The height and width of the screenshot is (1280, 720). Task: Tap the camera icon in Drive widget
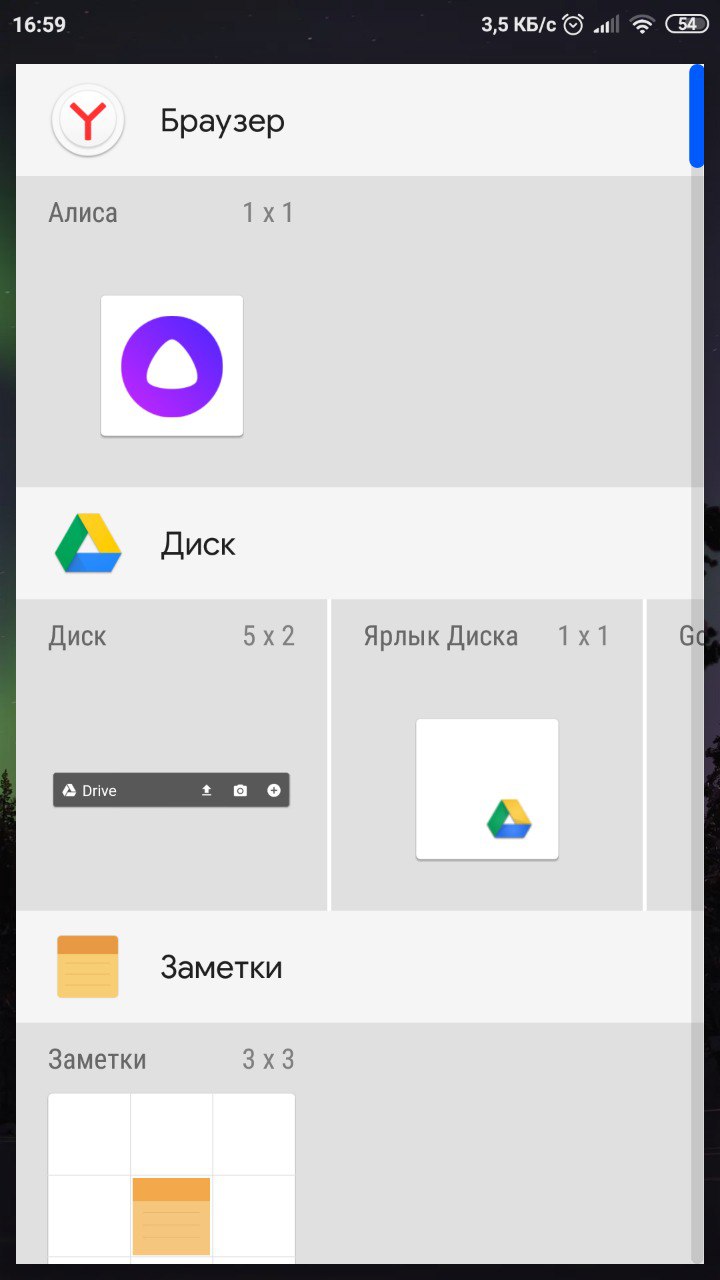[240, 790]
